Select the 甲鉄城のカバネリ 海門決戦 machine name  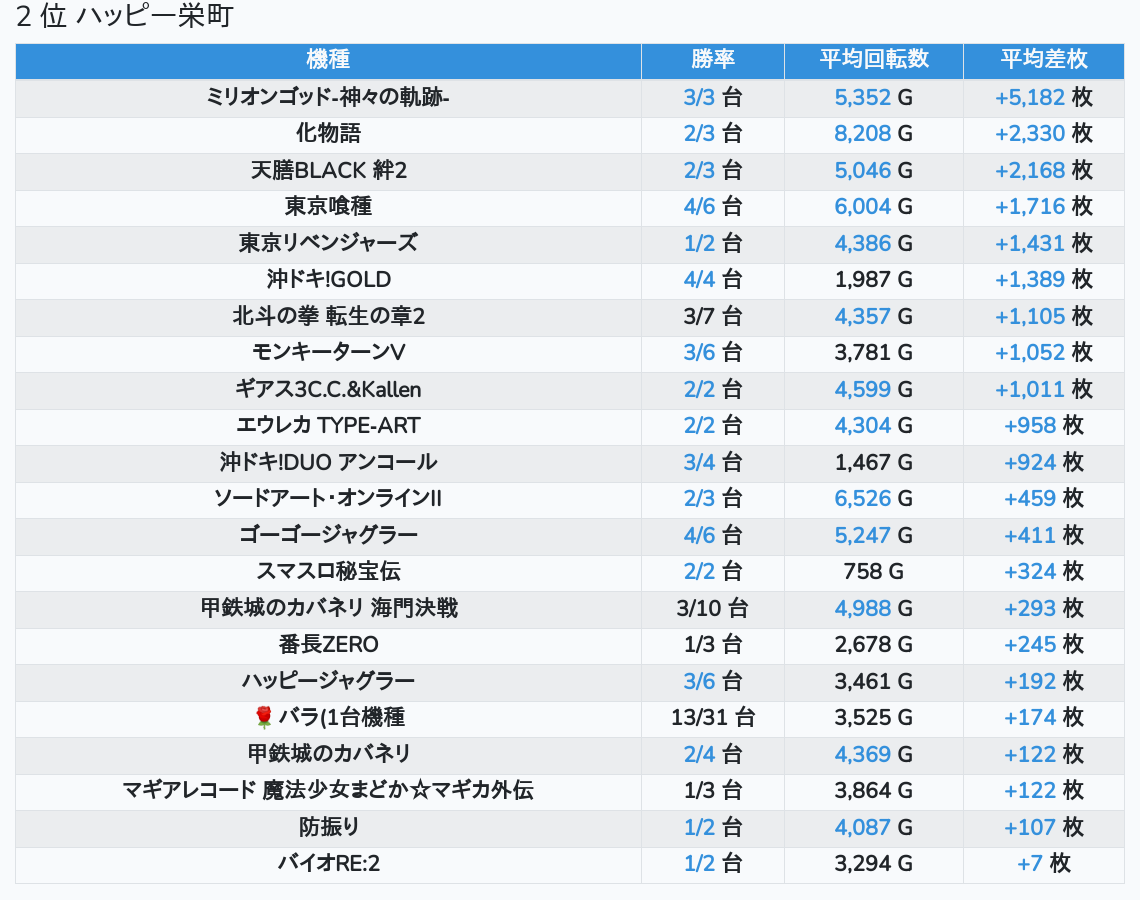pyautogui.click(x=328, y=608)
